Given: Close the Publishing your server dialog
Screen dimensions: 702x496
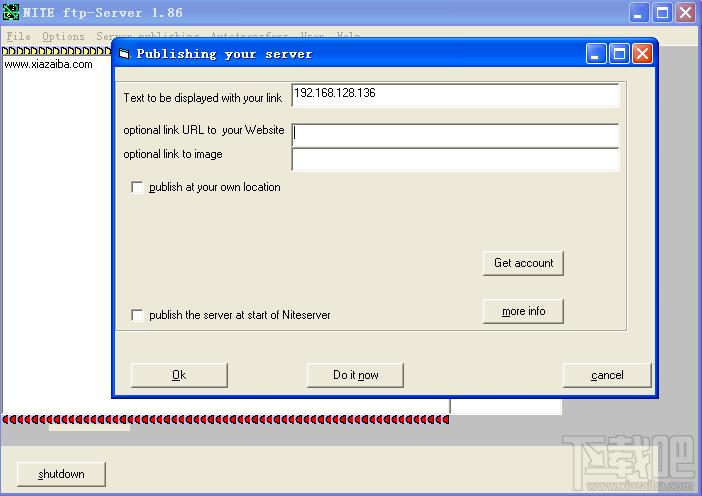Looking at the screenshot, I should coord(641,54).
